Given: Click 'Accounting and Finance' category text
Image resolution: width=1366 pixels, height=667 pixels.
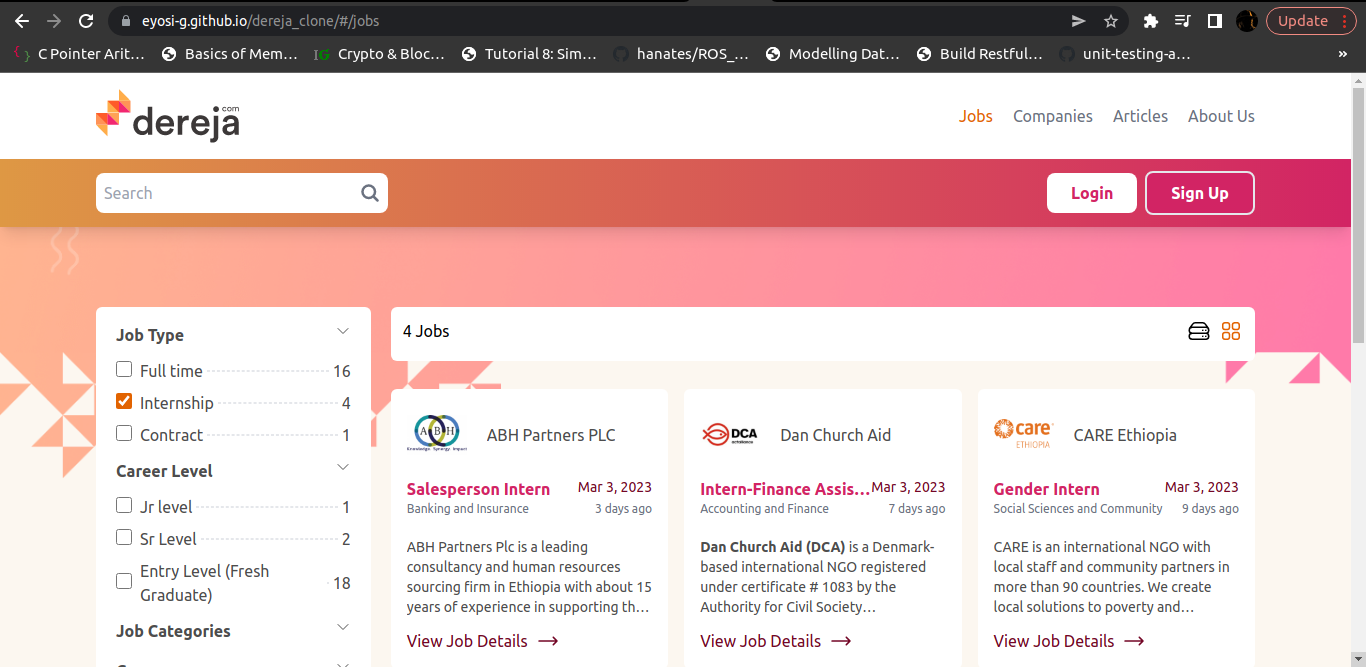Looking at the screenshot, I should click(764, 509).
